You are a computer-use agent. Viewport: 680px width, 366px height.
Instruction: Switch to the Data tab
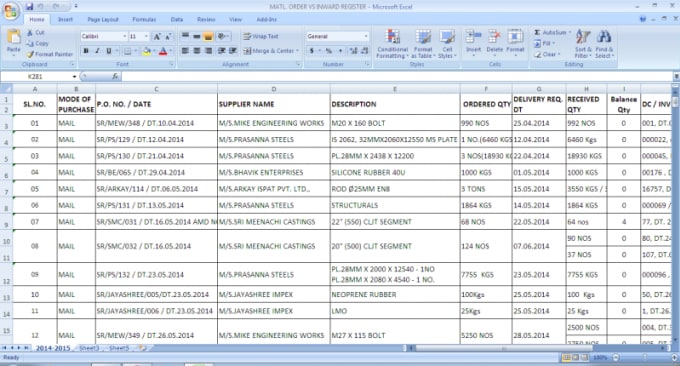[177, 20]
